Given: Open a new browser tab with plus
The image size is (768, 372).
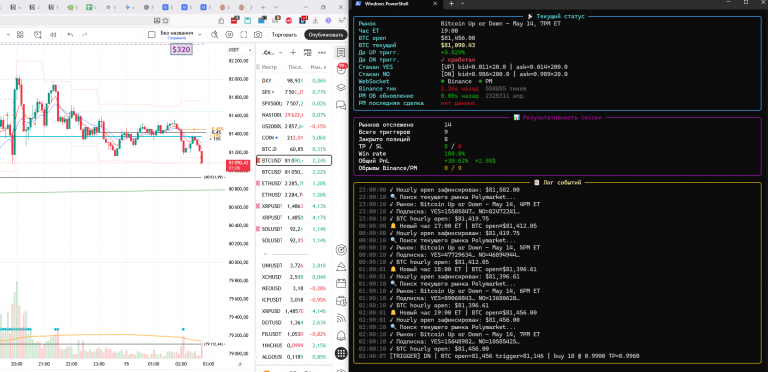Looking at the screenshot, I should click(x=263, y=7).
